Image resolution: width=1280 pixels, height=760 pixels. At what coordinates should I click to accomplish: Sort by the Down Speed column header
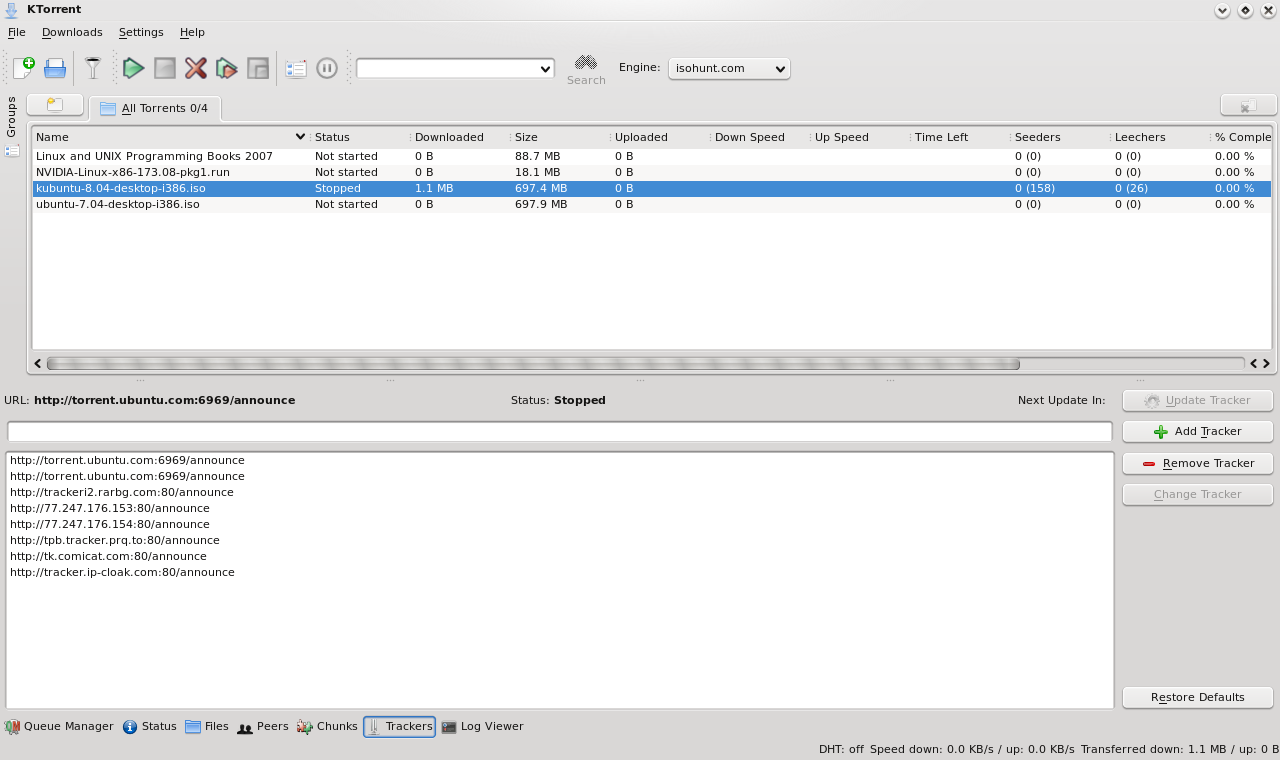click(759, 137)
